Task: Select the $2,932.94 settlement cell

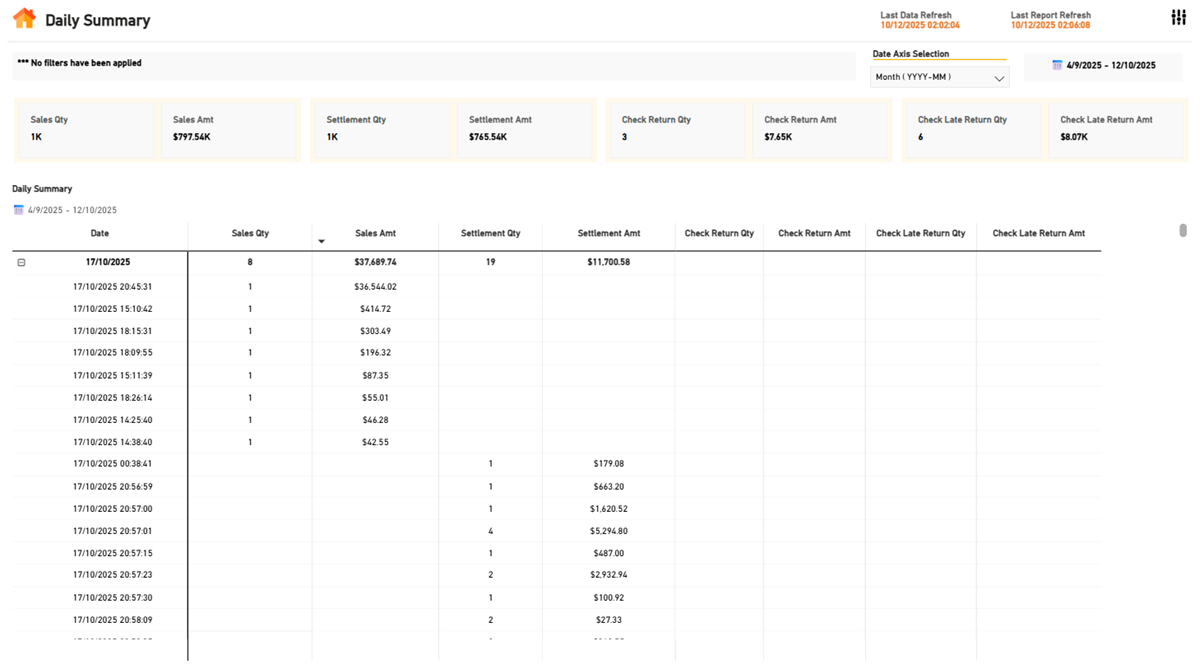Action: click(x=608, y=575)
